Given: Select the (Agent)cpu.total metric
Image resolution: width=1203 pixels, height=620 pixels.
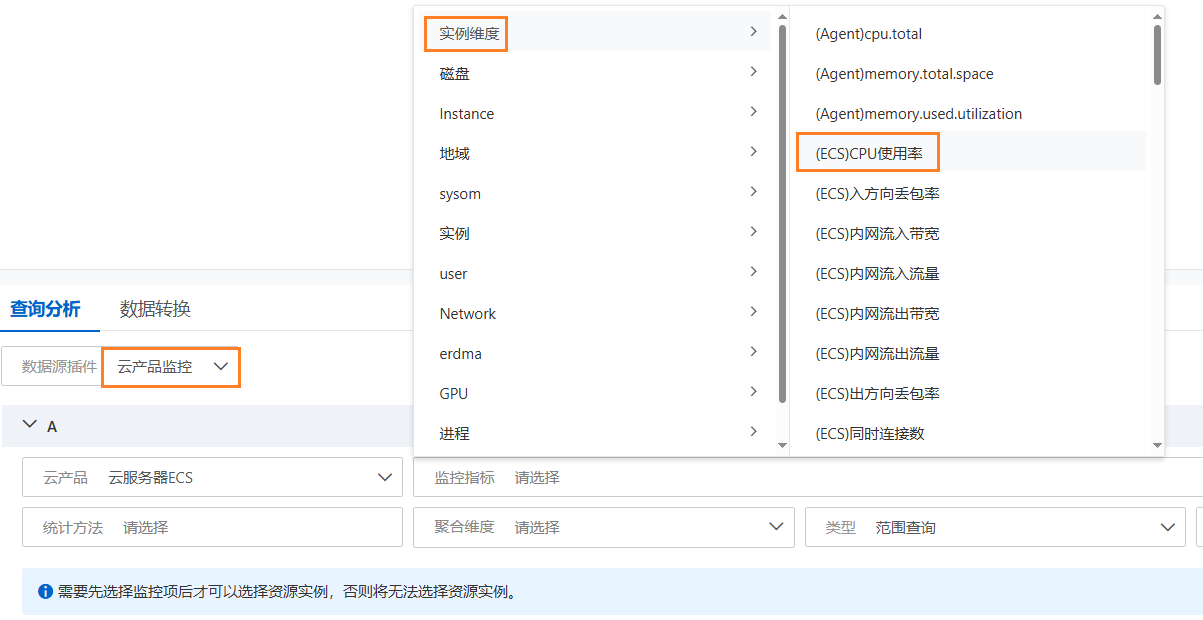Looking at the screenshot, I should [x=970, y=34].
